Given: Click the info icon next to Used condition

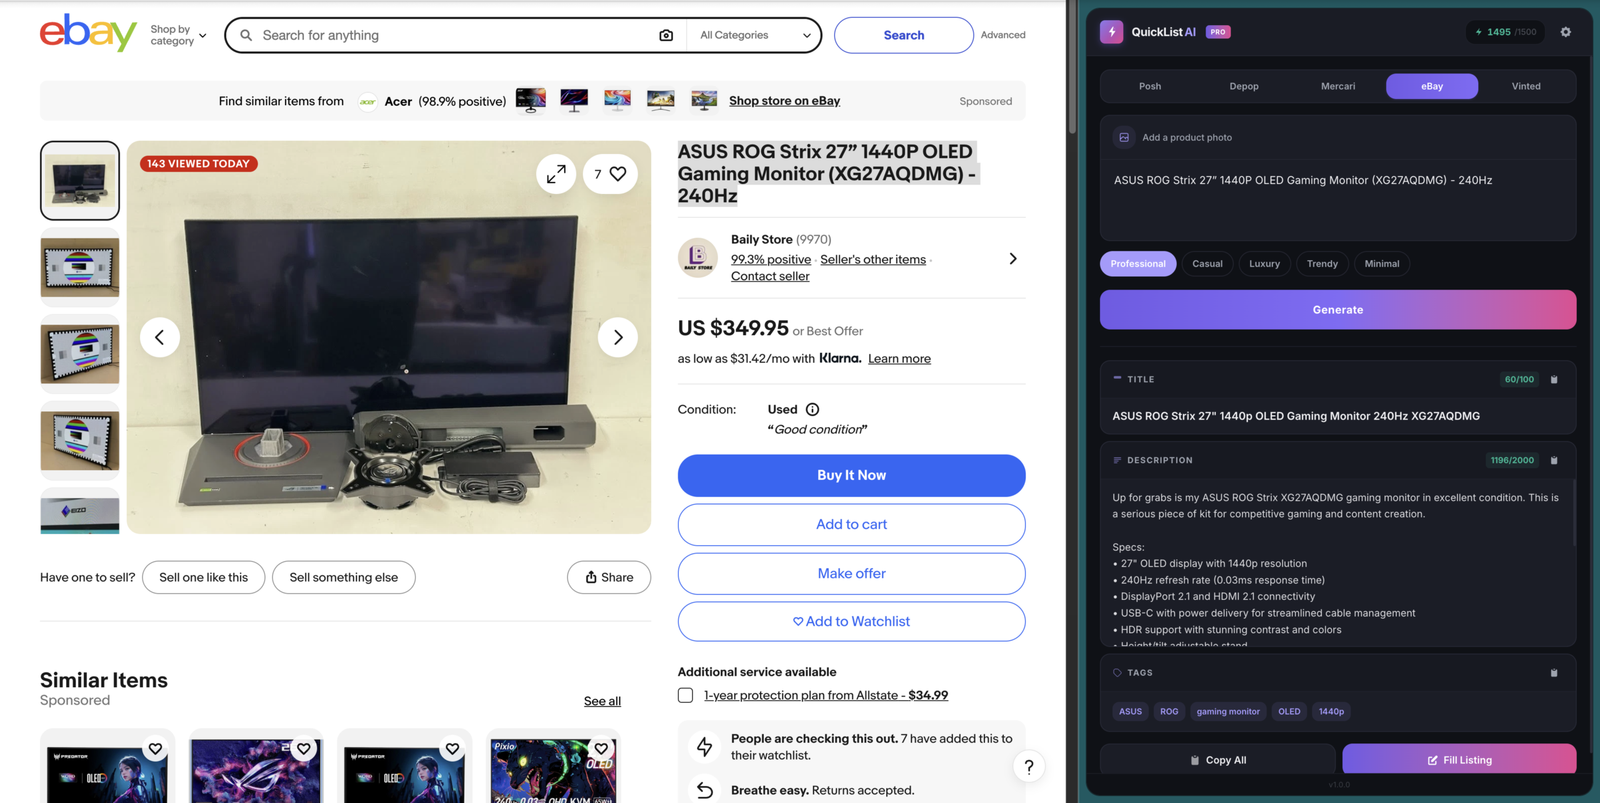Looking at the screenshot, I should [x=812, y=409].
